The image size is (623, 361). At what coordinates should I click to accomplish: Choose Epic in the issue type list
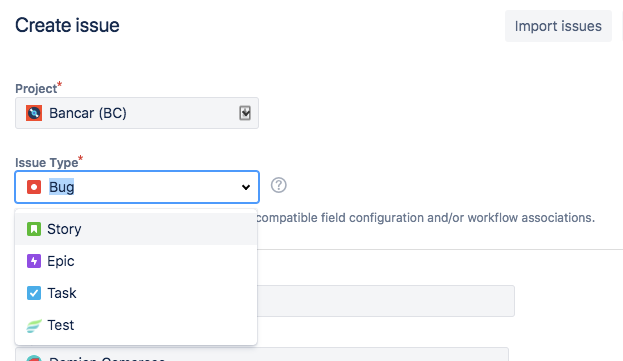[x=136, y=261]
